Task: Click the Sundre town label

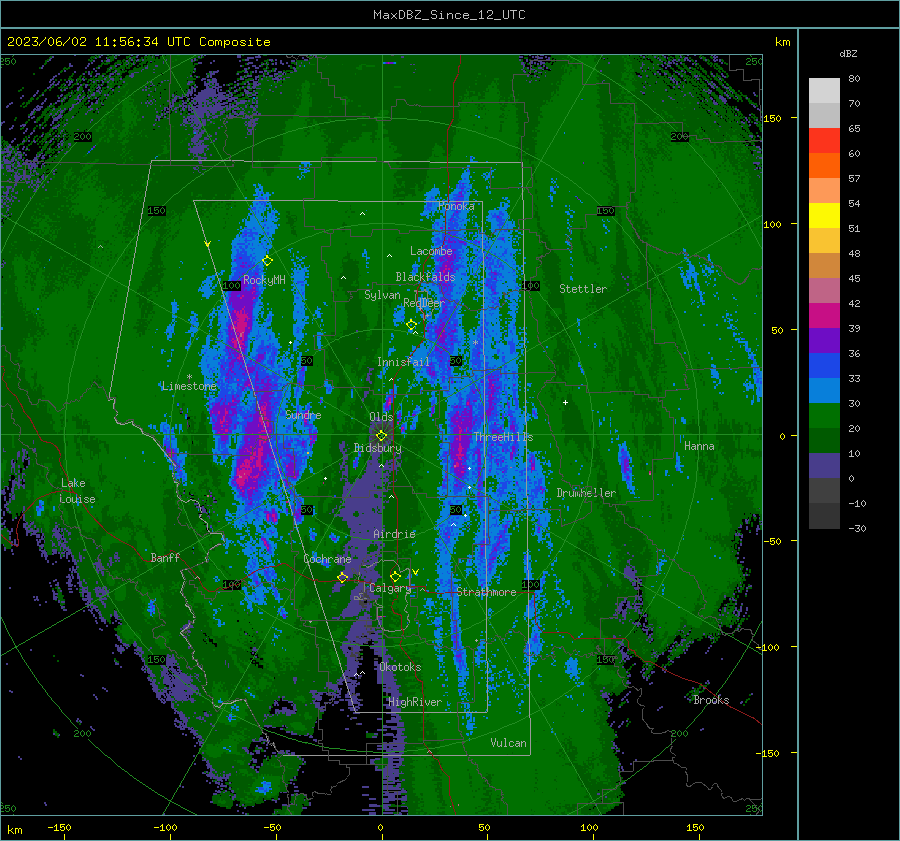Action: [x=303, y=414]
